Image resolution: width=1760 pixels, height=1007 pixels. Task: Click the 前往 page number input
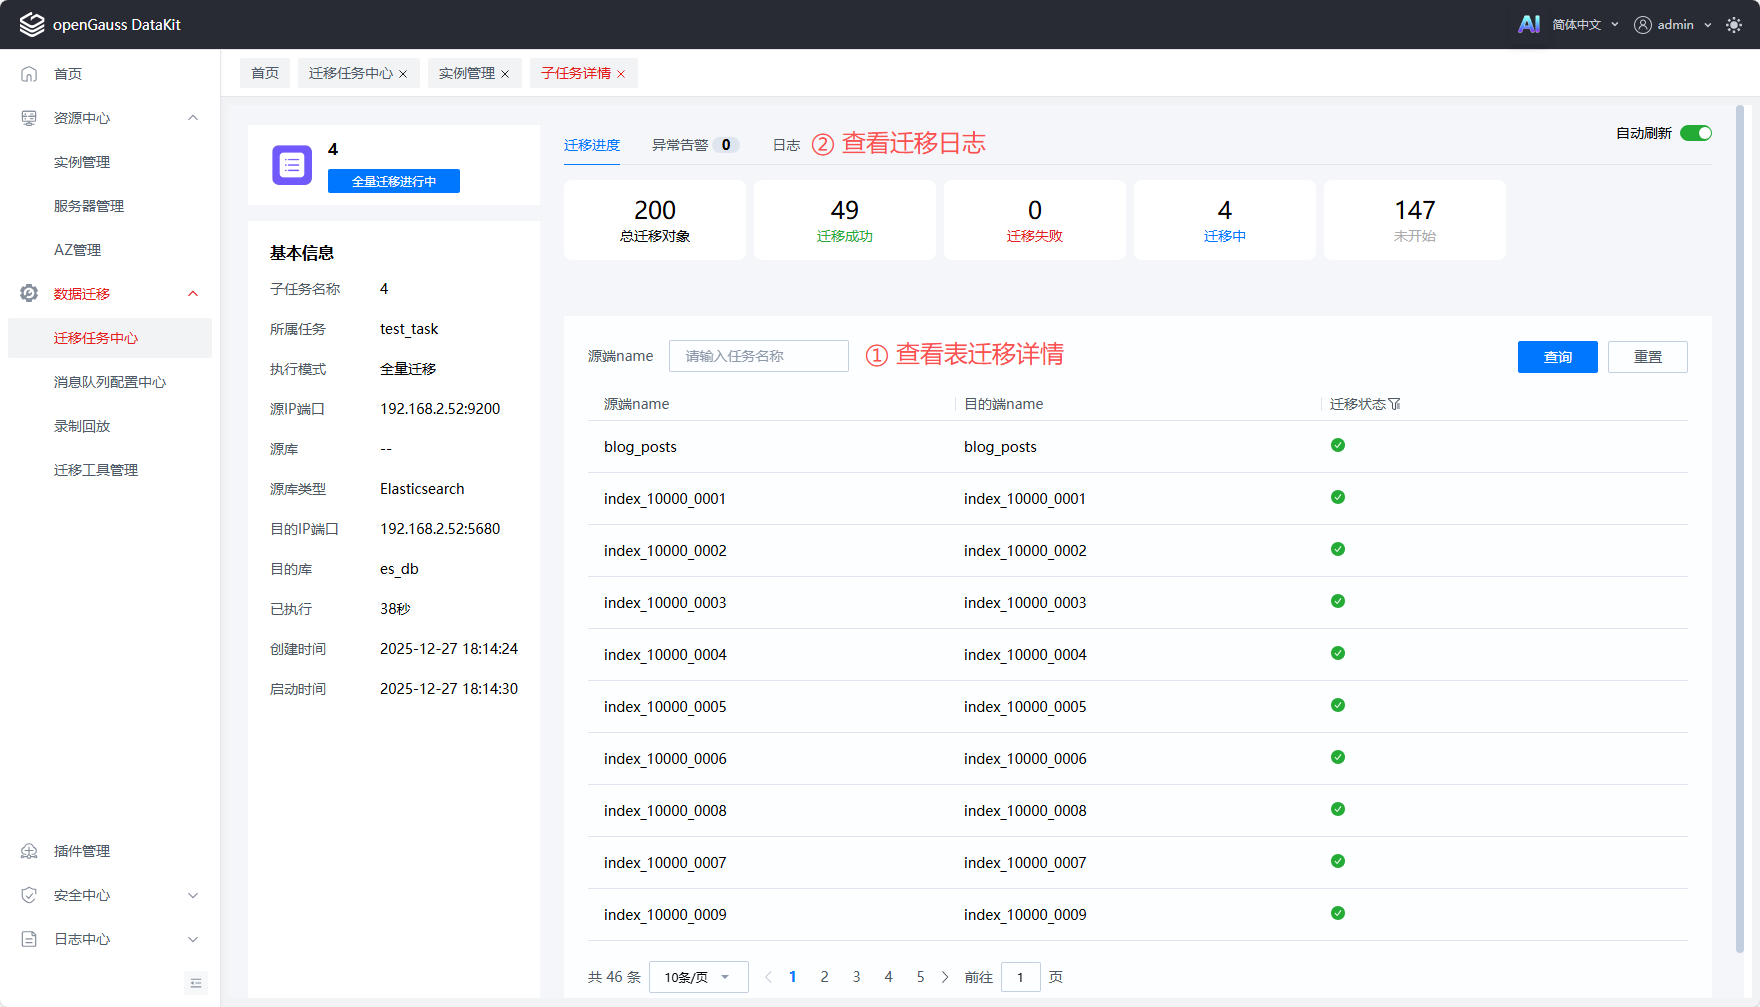click(1021, 977)
